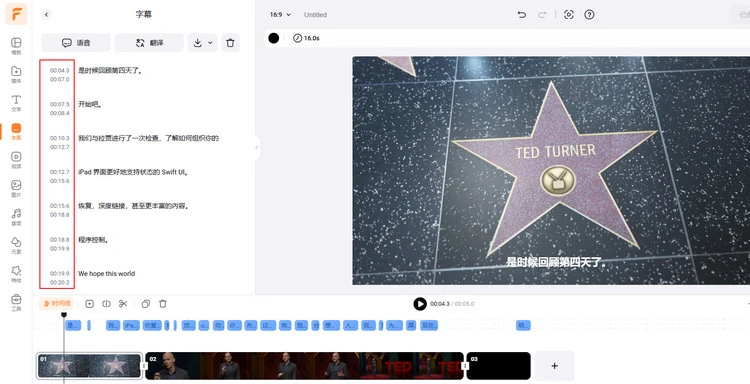The height and width of the screenshot is (384, 750).
Task: Click the 语音 speech button
Action: point(76,43)
